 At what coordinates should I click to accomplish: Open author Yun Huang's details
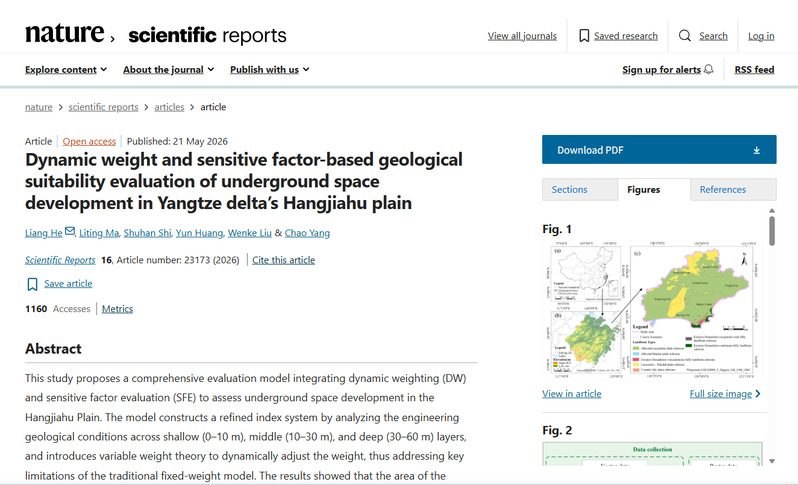200,233
